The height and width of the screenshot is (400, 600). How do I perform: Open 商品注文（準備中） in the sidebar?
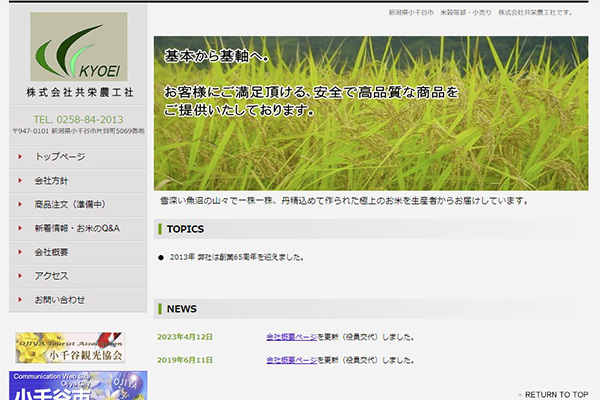69,205
